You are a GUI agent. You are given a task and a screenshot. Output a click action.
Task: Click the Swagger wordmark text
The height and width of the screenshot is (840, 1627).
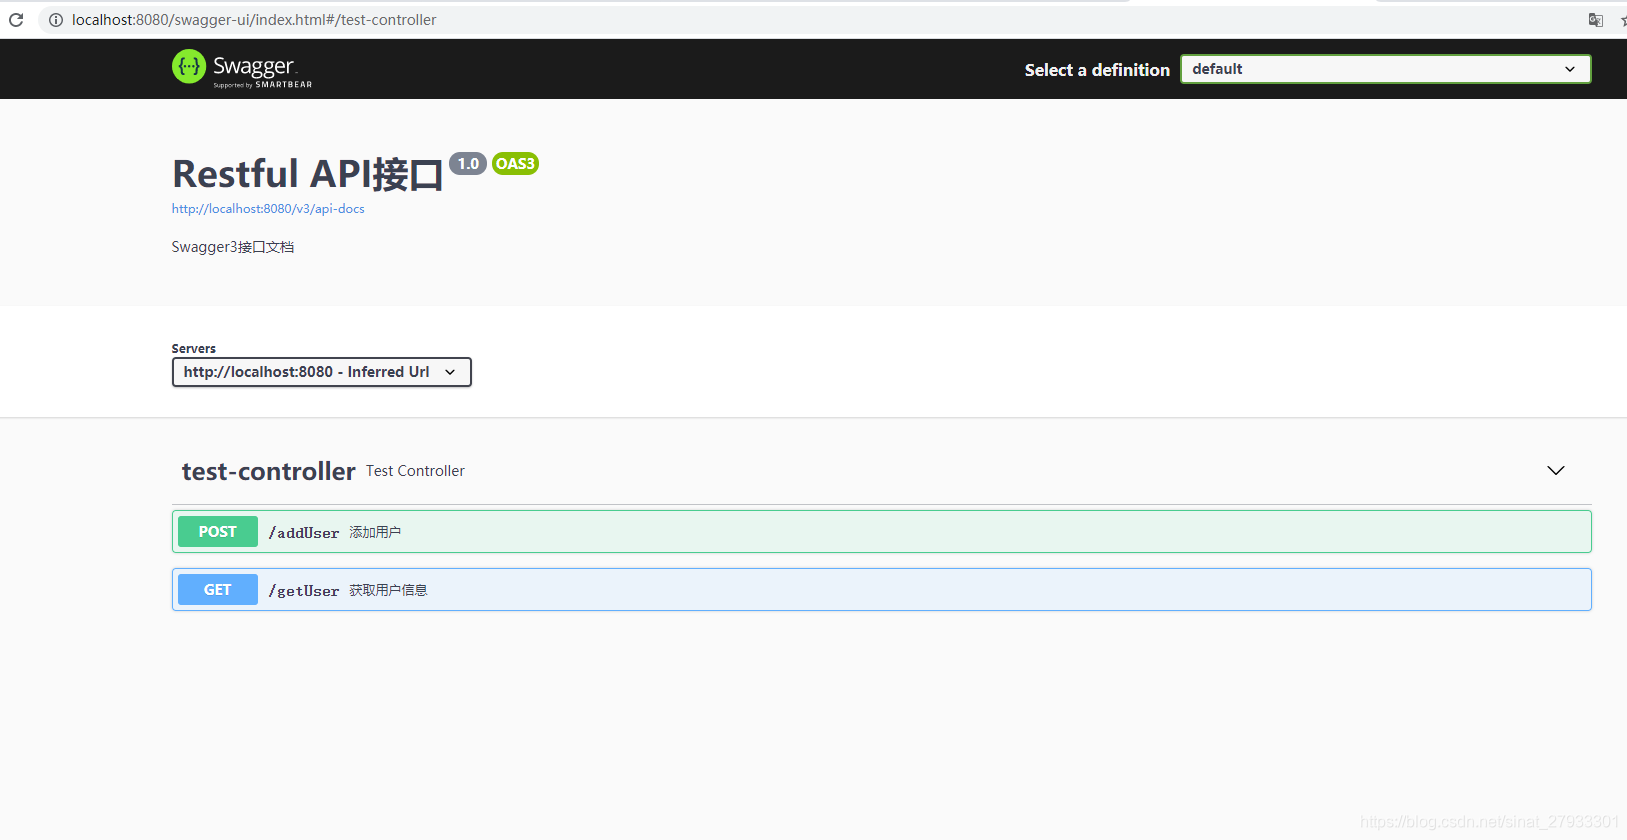[254, 67]
